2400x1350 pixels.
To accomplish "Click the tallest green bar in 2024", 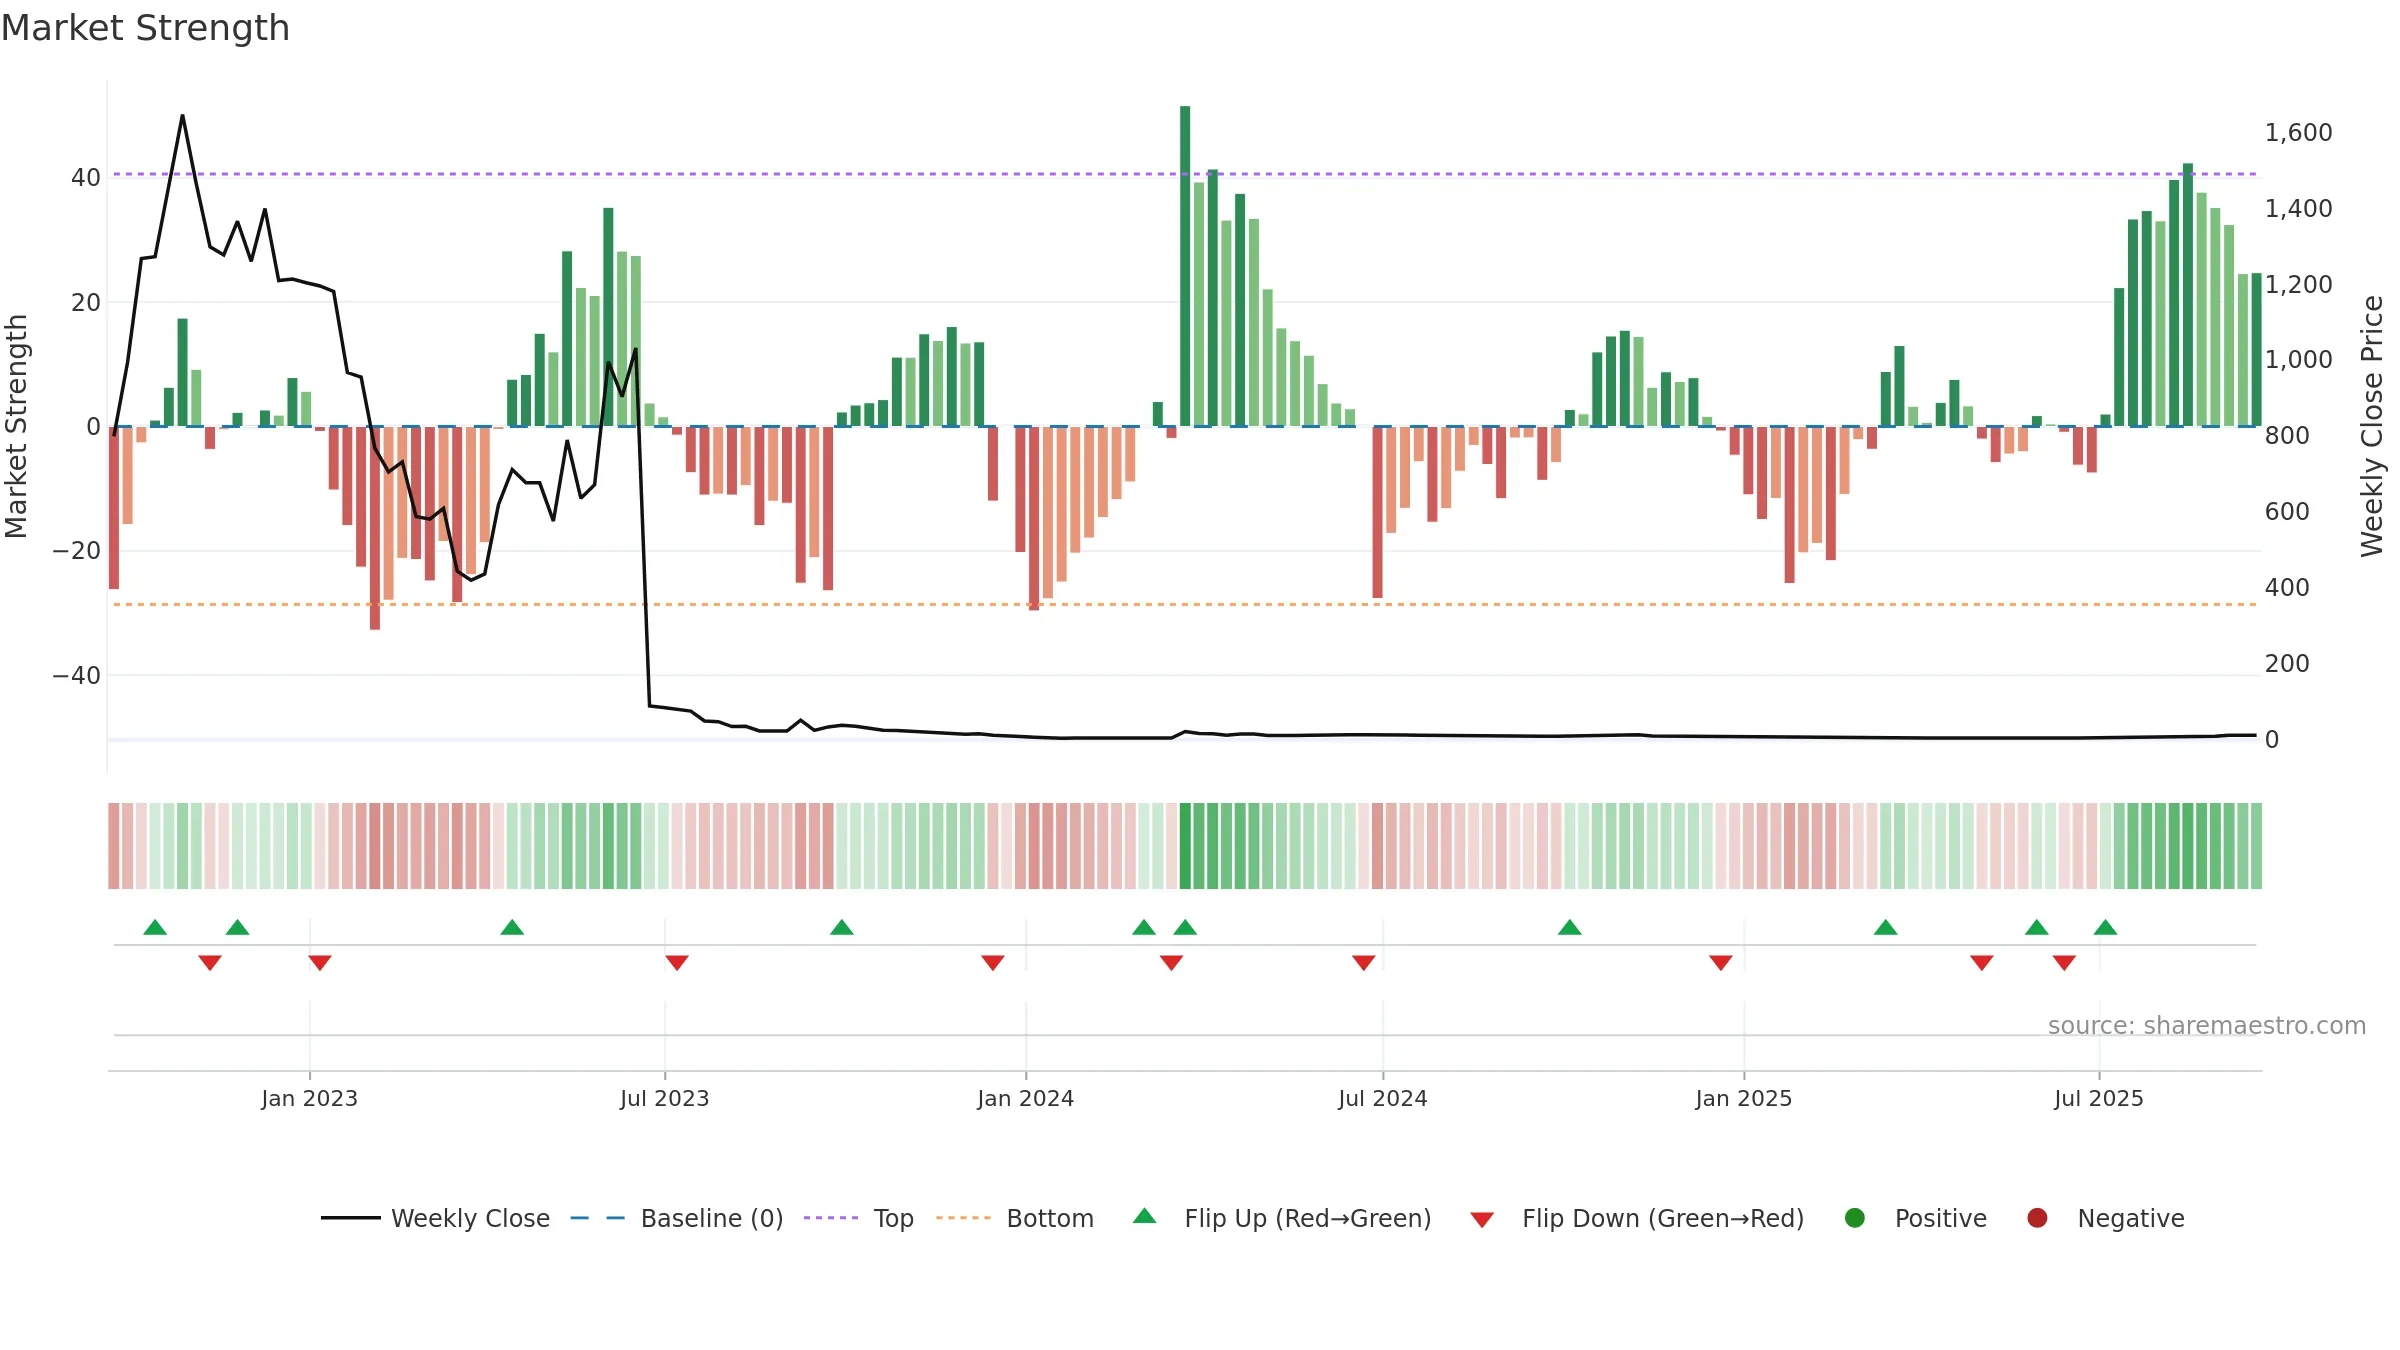I will 1185,266.
